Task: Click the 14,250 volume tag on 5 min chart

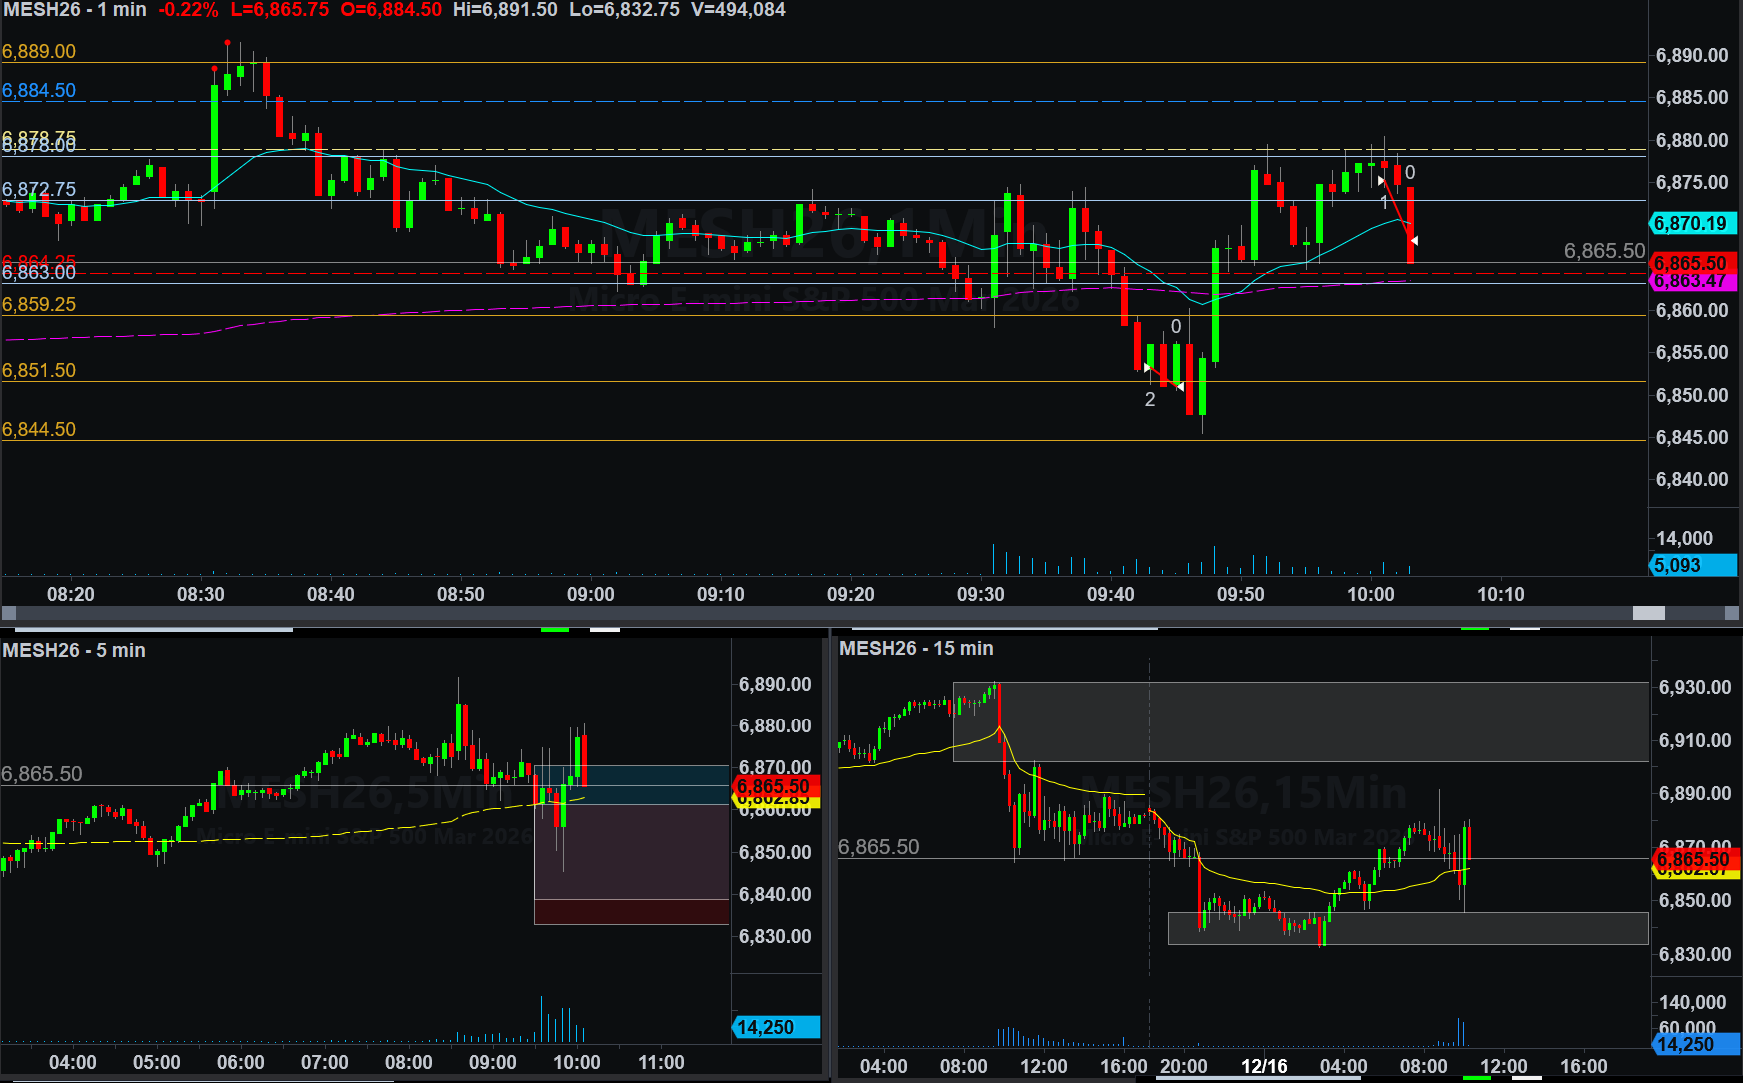Action: point(776,1027)
